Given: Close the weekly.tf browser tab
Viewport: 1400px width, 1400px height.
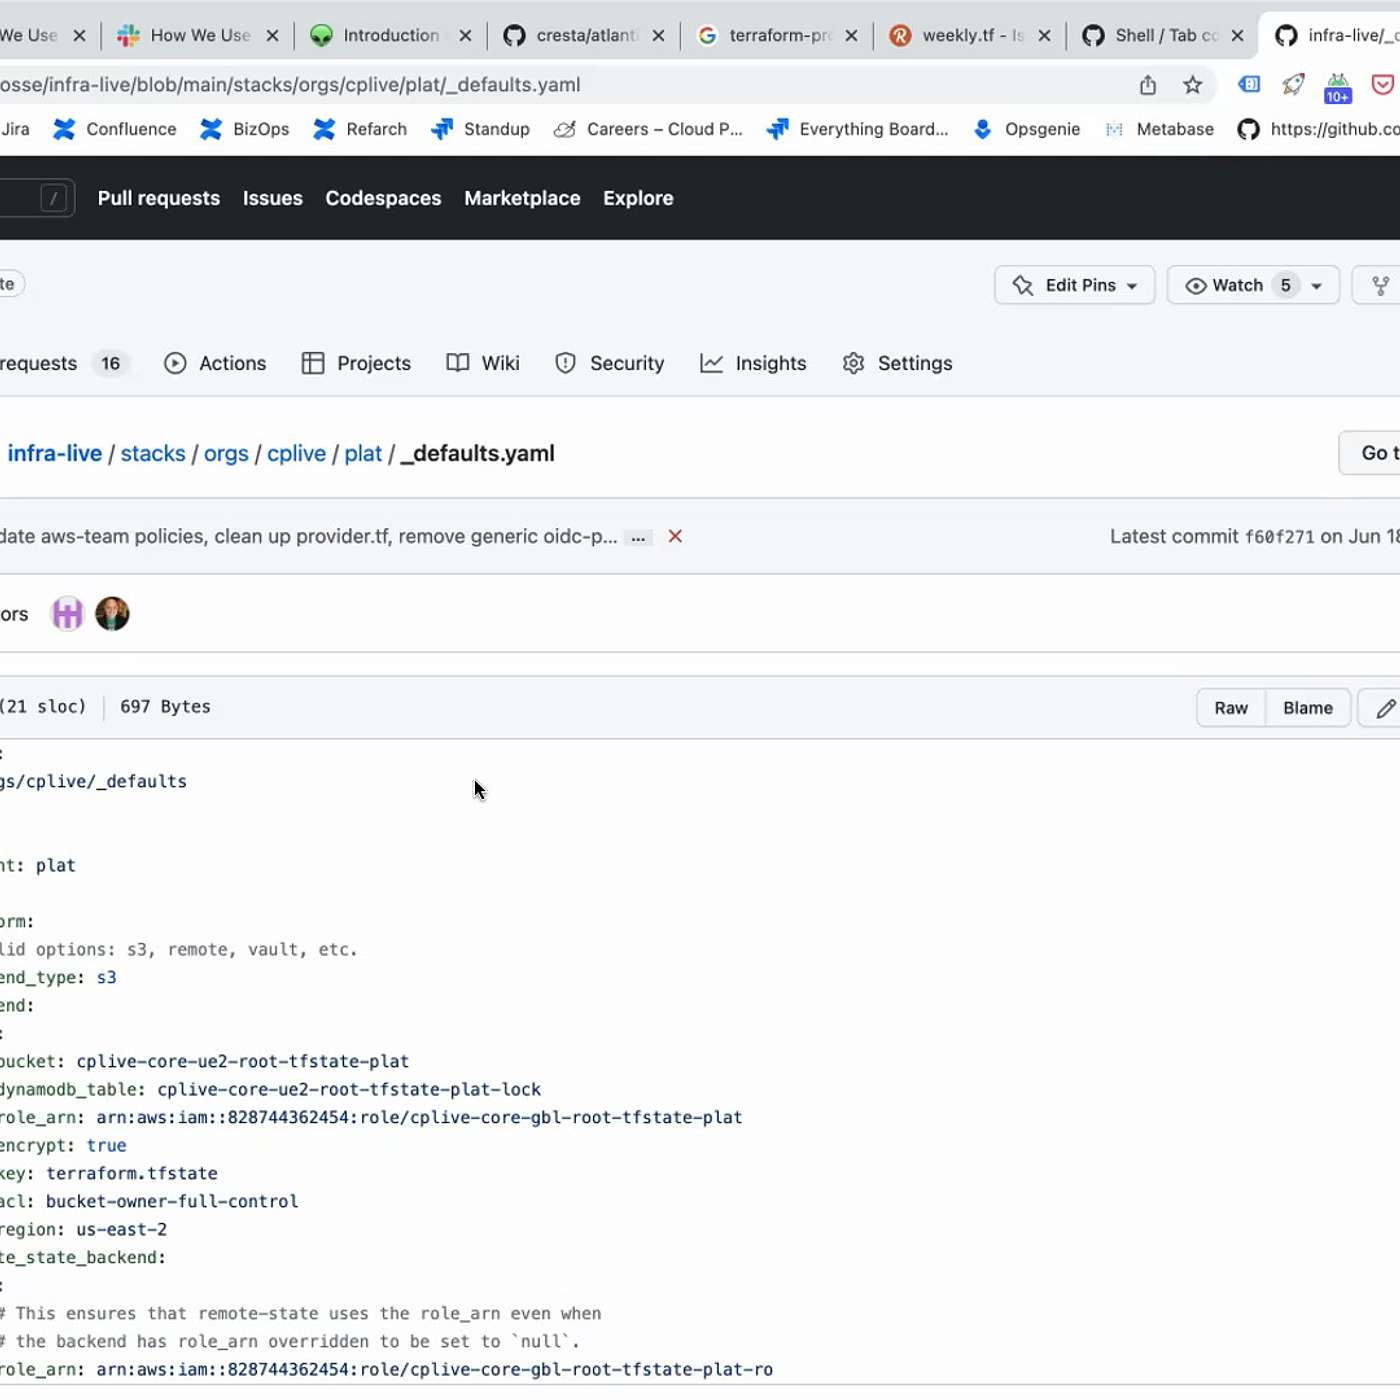Looking at the screenshot, I should click(1044, 36).
